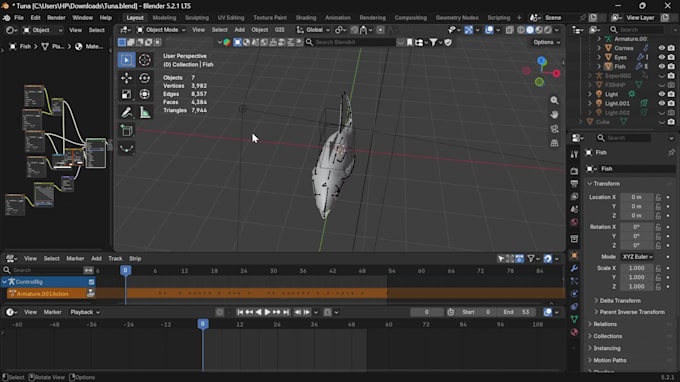The height and width of the screenshot is (382, 680).
Task: Expand the Relations panel
Action: (x=605, y=324)
